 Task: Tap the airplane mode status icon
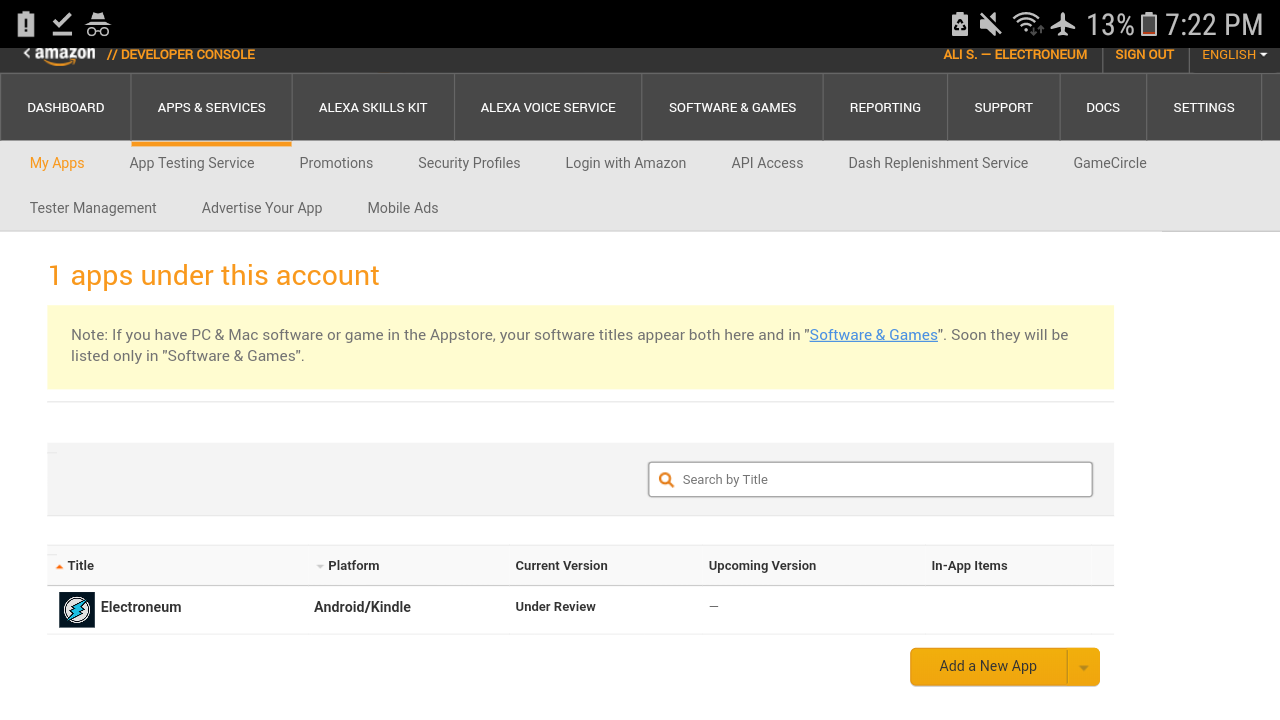pyautogui.click(x=1063, y=24)
